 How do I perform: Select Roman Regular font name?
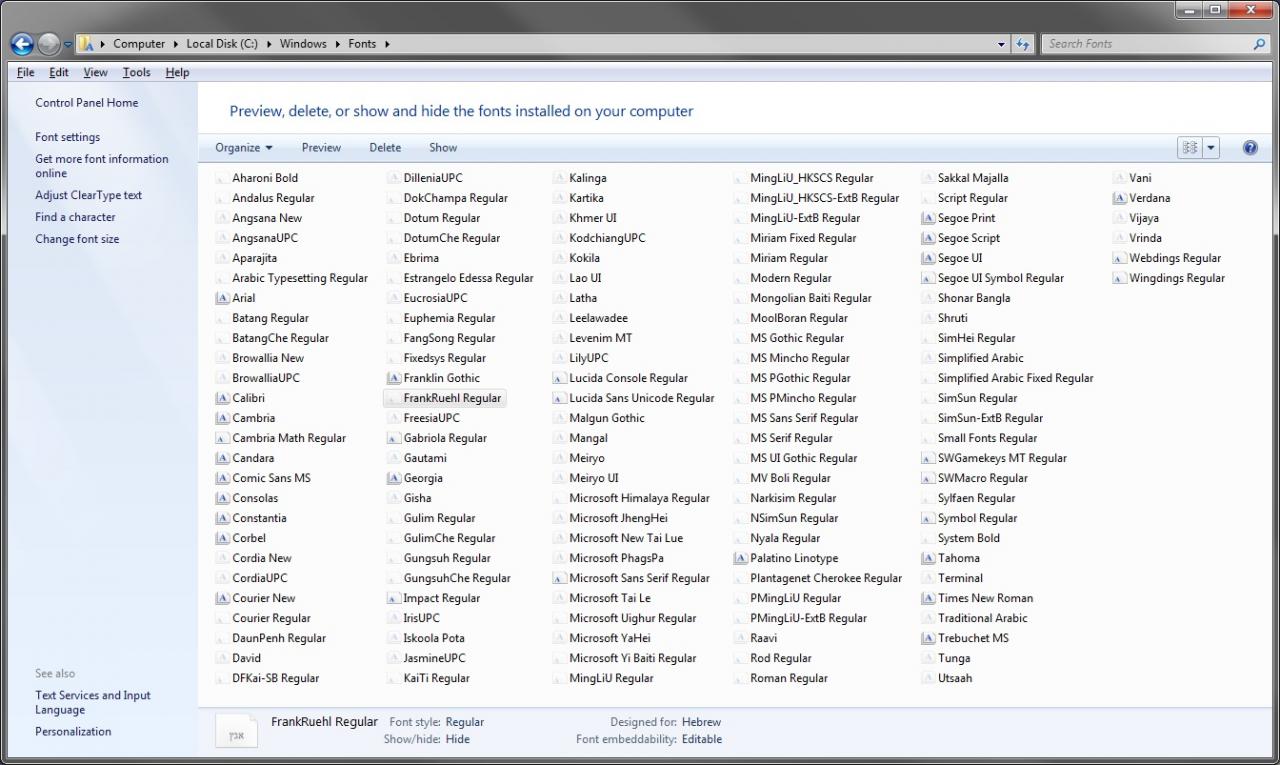click(x=789, y=678)
